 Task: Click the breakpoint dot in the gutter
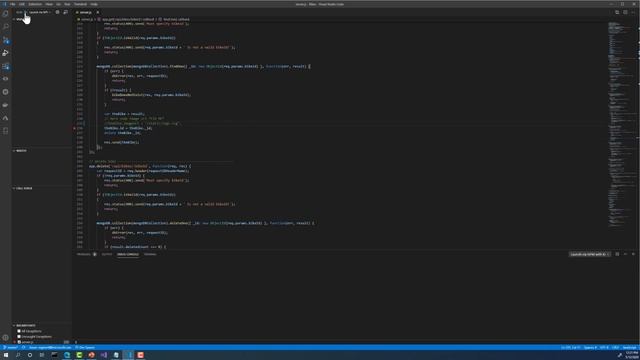tap(75, 128)
